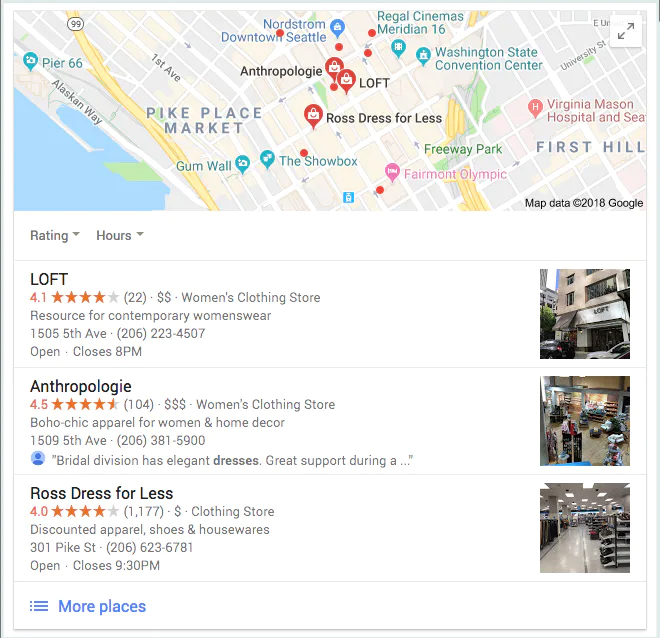Viewport: 660px width, 638px height.
Task: Select the Washington State Convention Center marker
Action: 423,57
